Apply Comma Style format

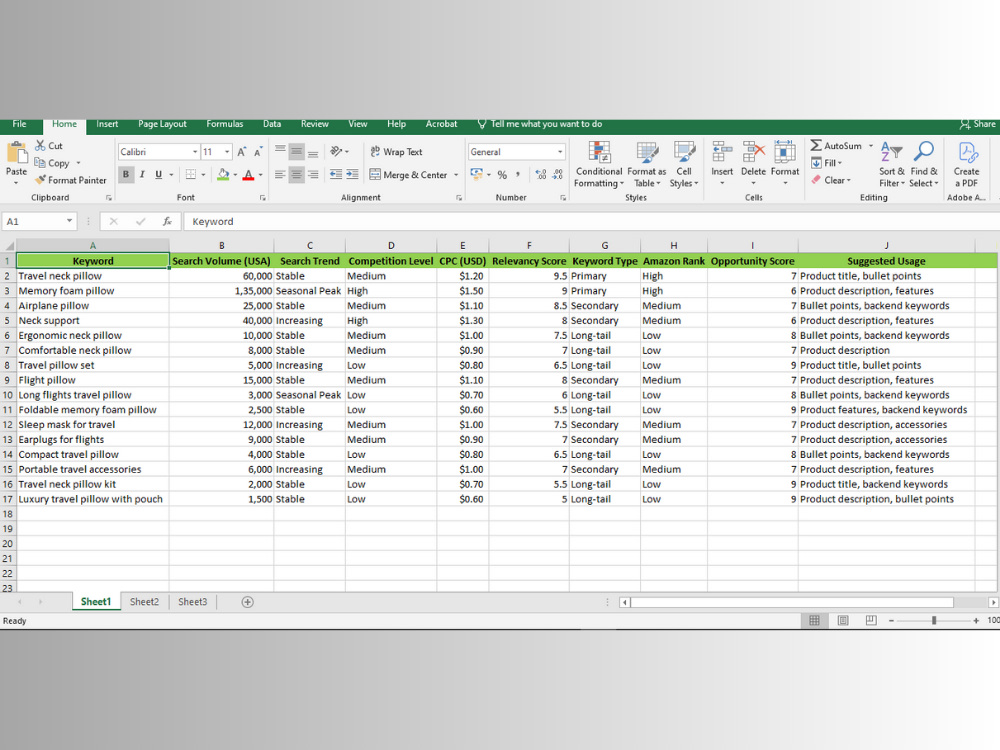click(x=518, y=174)
